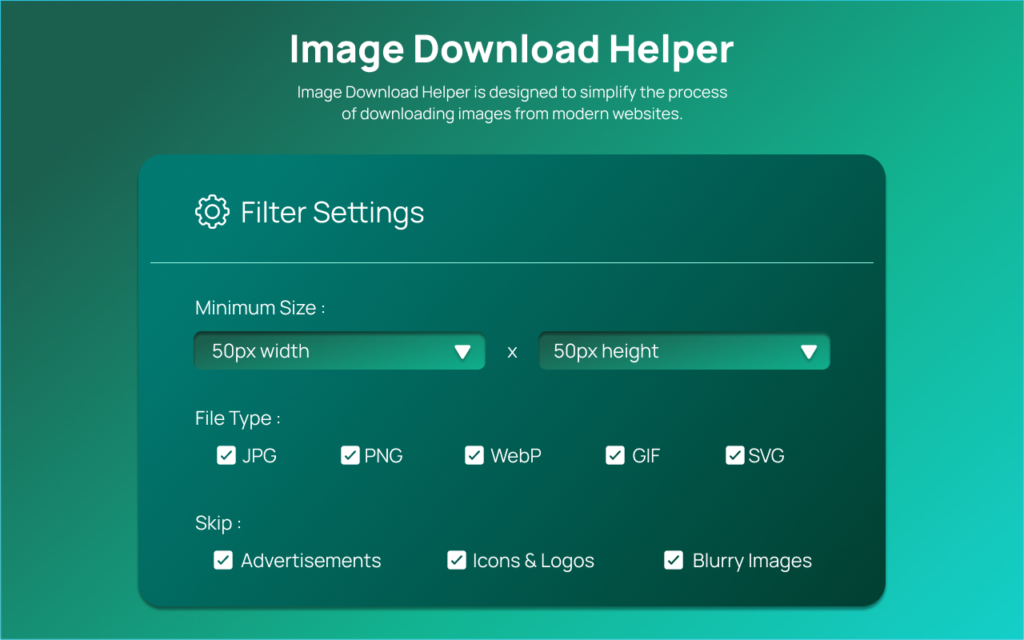
Task: Click the File Type label
Action: (237, 418)
